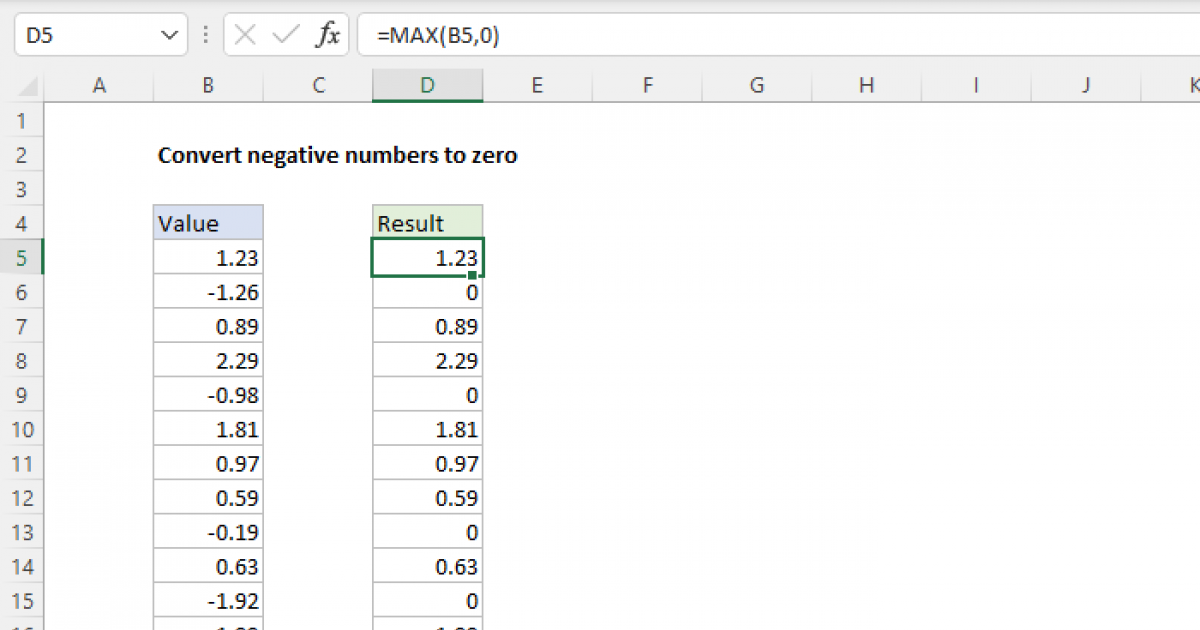Screen dimensions: 1200x630
Task: Open the Name Box dropdown arrow
Action: pyautogui.click(x=167, y=36)
